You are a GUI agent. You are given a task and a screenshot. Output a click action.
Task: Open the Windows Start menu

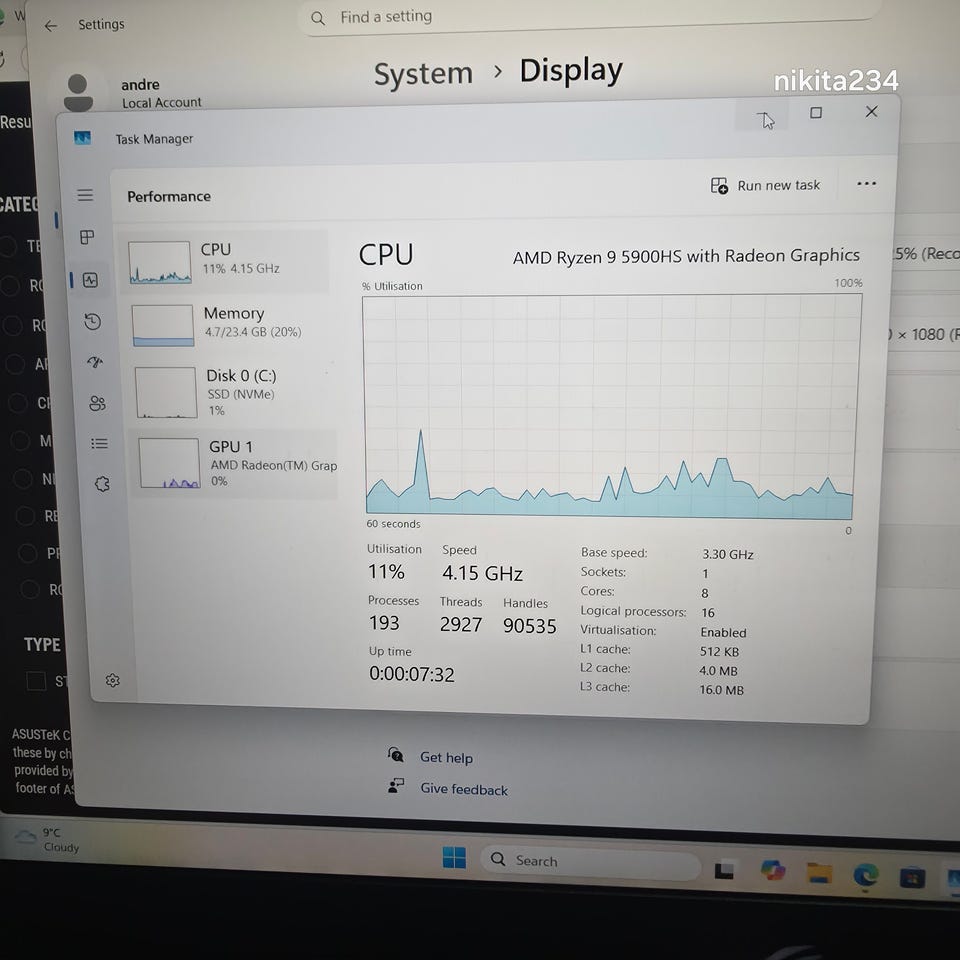pos(454,858)
